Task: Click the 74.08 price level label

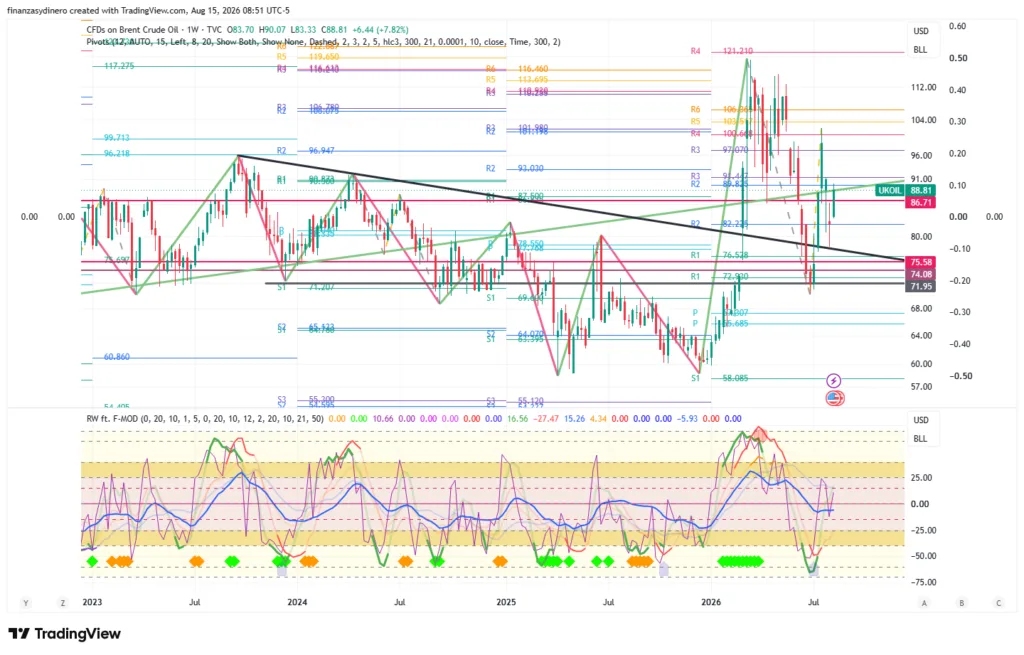Action: (921, 274)
